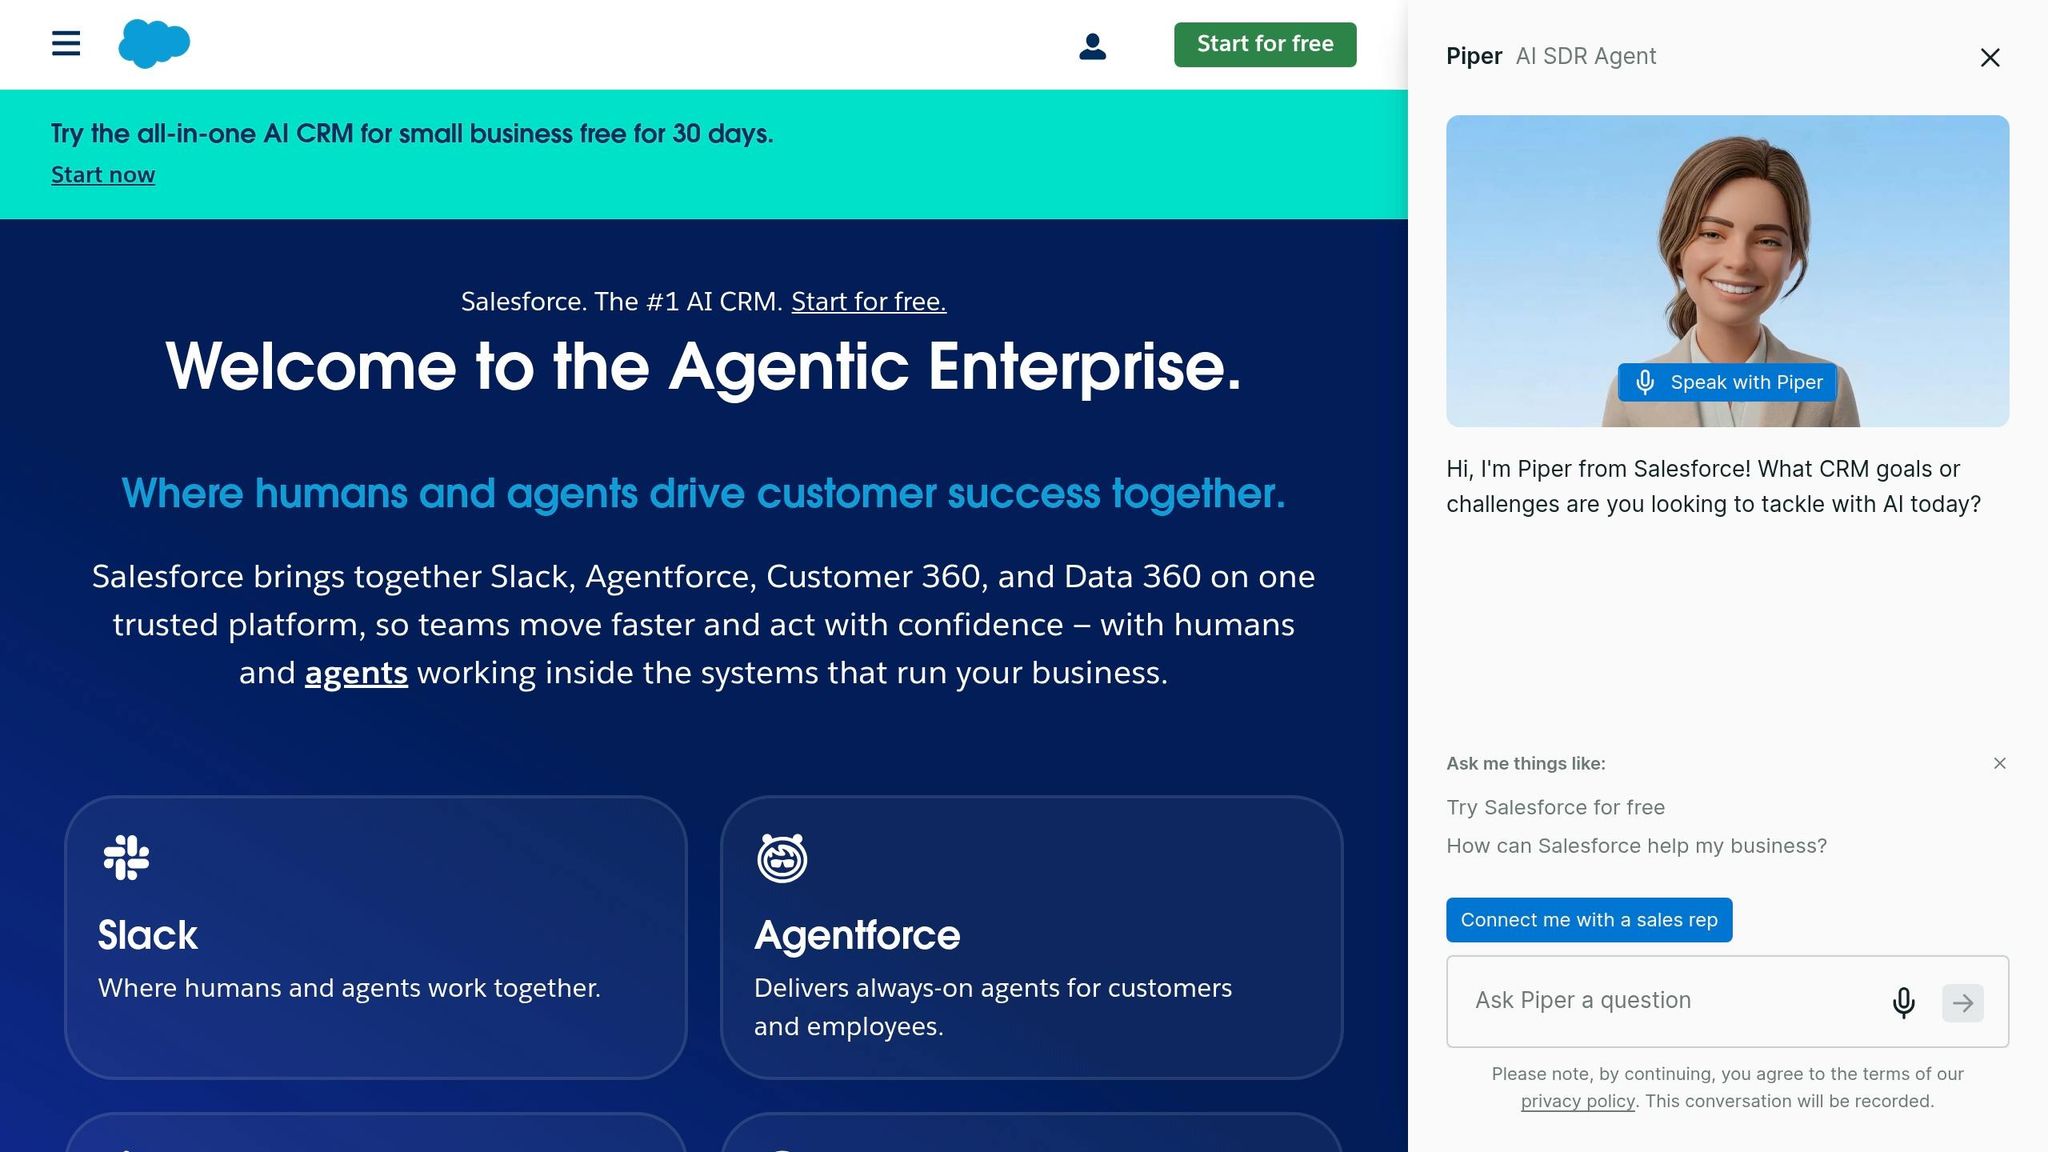Click the 'Start for free.' hero link

pyautogui.click(x=868, y=301)
